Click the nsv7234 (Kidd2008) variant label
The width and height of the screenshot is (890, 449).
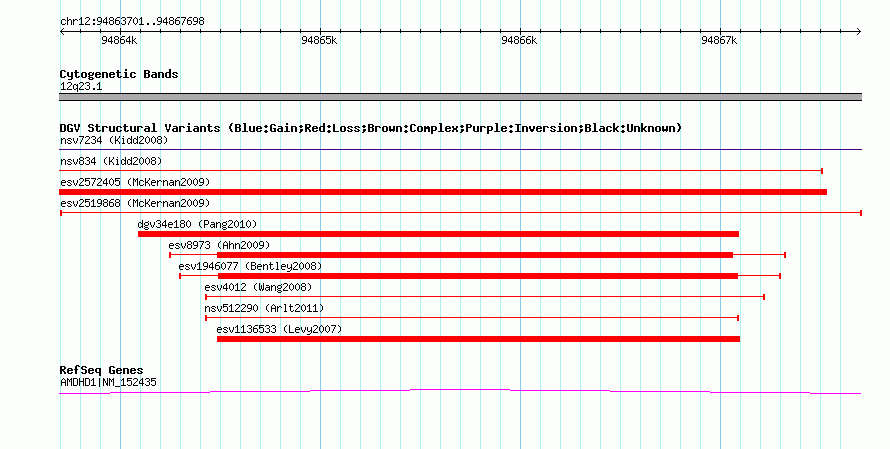tap(114, 140)
